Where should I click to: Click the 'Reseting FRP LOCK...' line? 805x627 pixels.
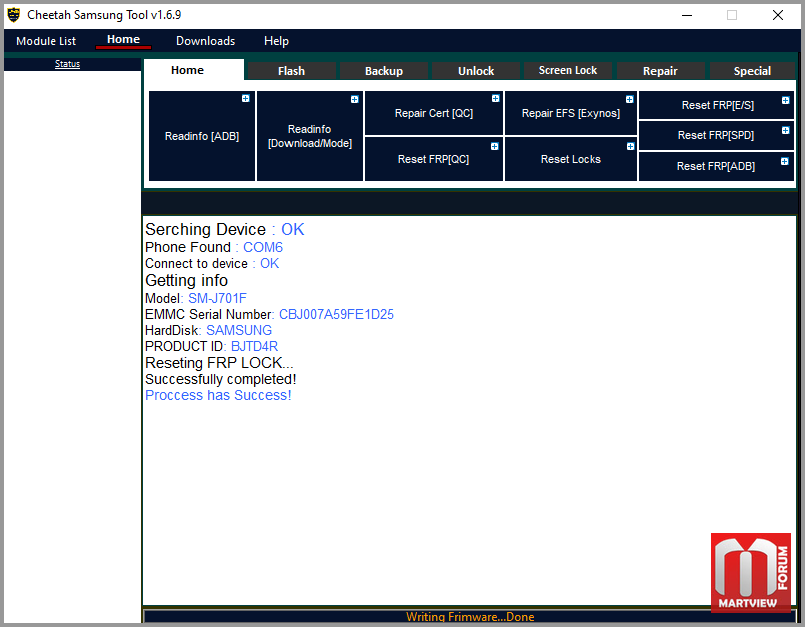[219, 363]
